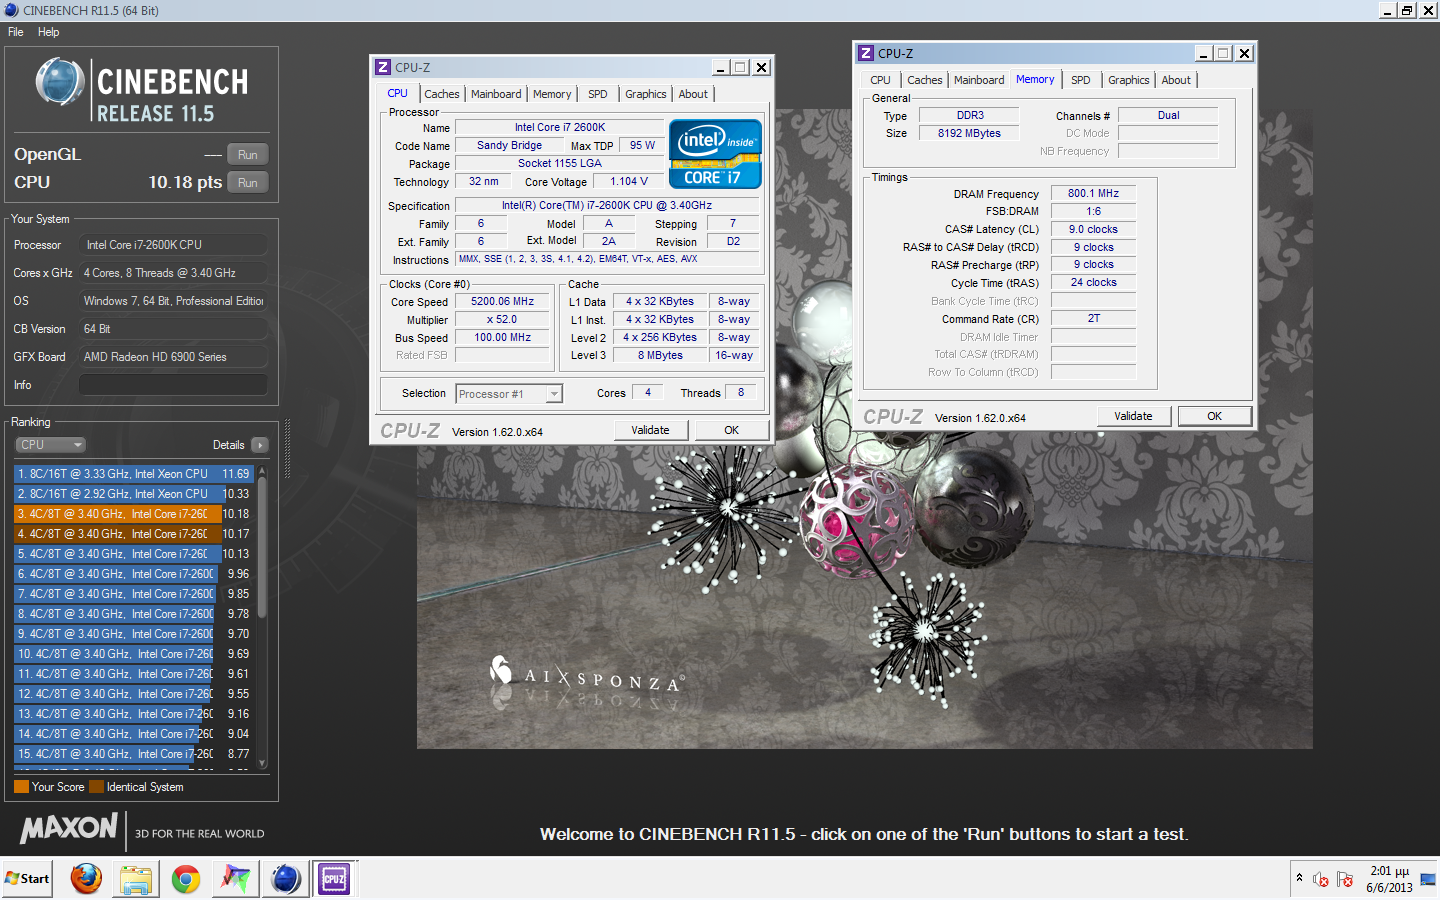Open Firefox from the taskbar
1440x901 pixels.
coord(86,879)
